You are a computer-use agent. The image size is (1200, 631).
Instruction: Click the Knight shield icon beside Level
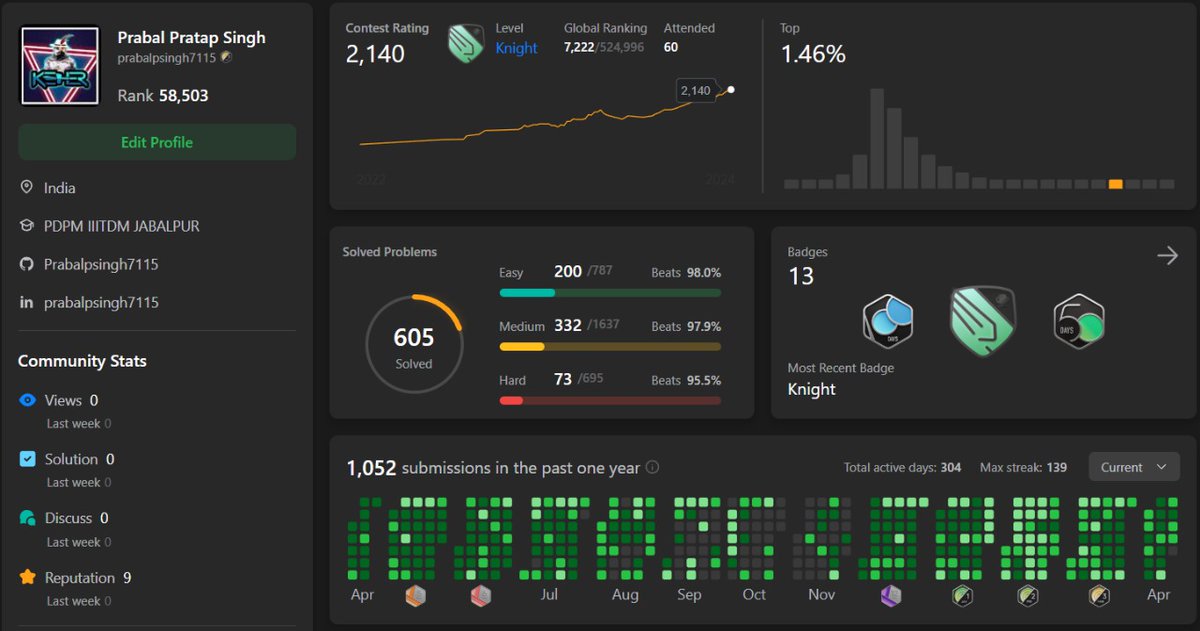[466, 43]
